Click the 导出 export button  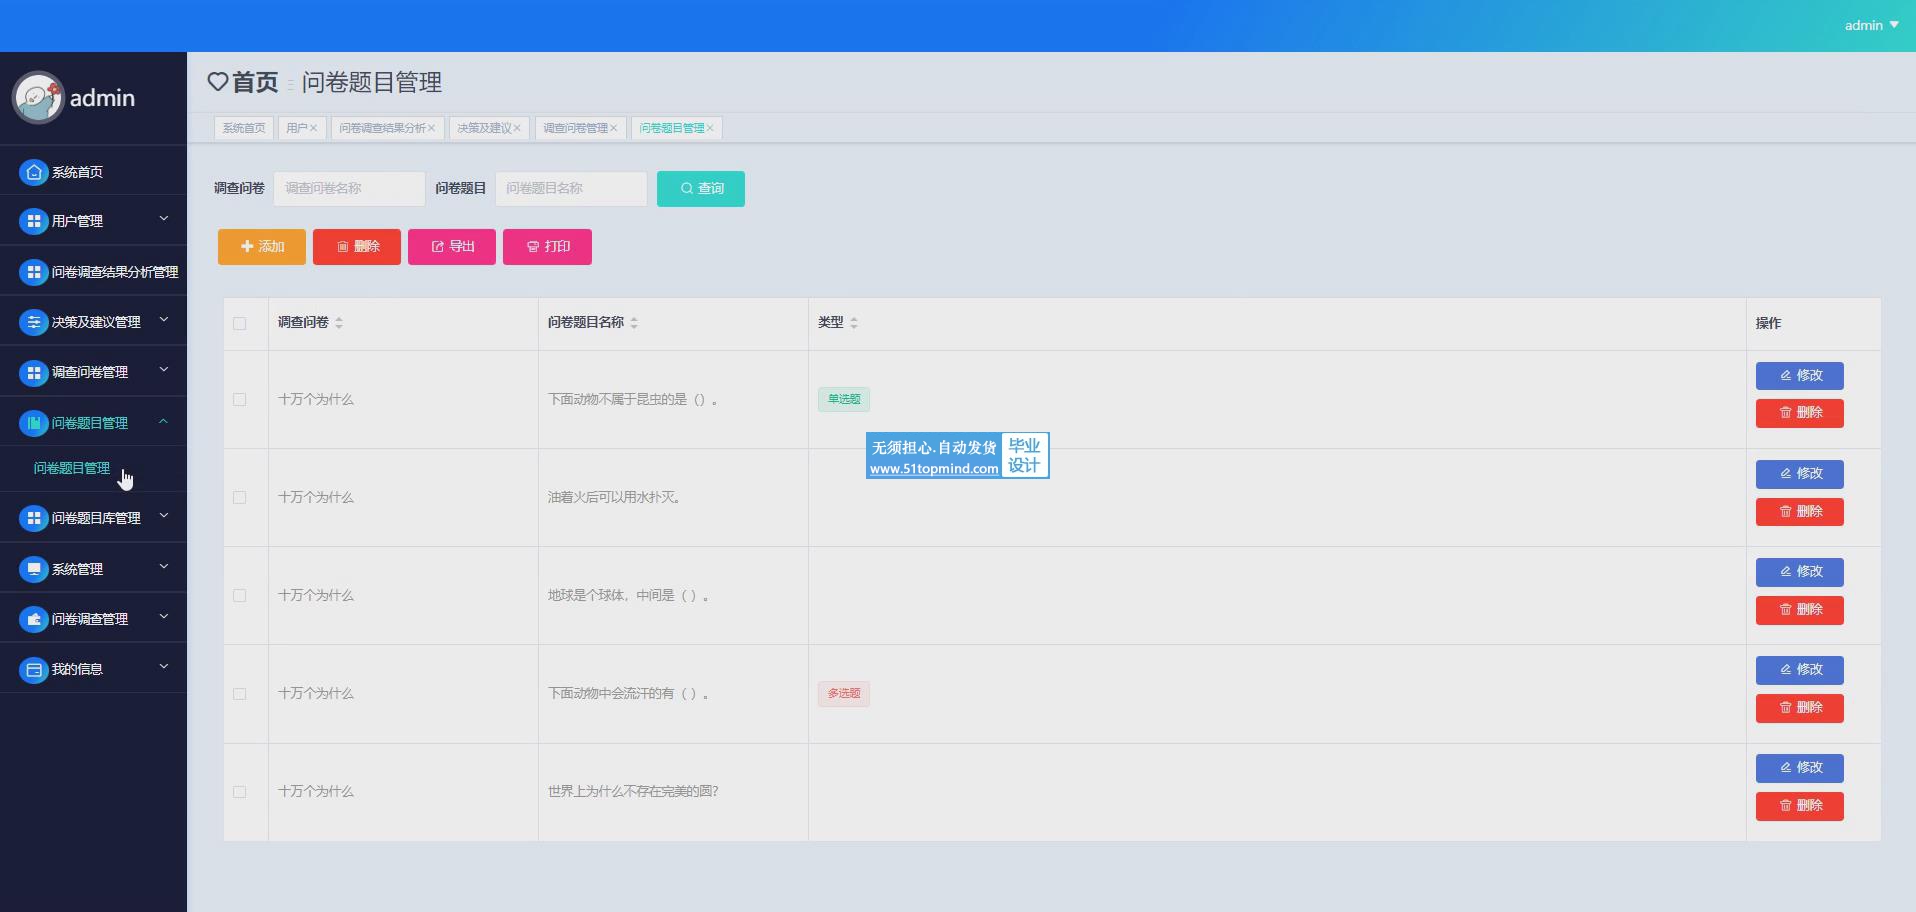tap(452, 247)
